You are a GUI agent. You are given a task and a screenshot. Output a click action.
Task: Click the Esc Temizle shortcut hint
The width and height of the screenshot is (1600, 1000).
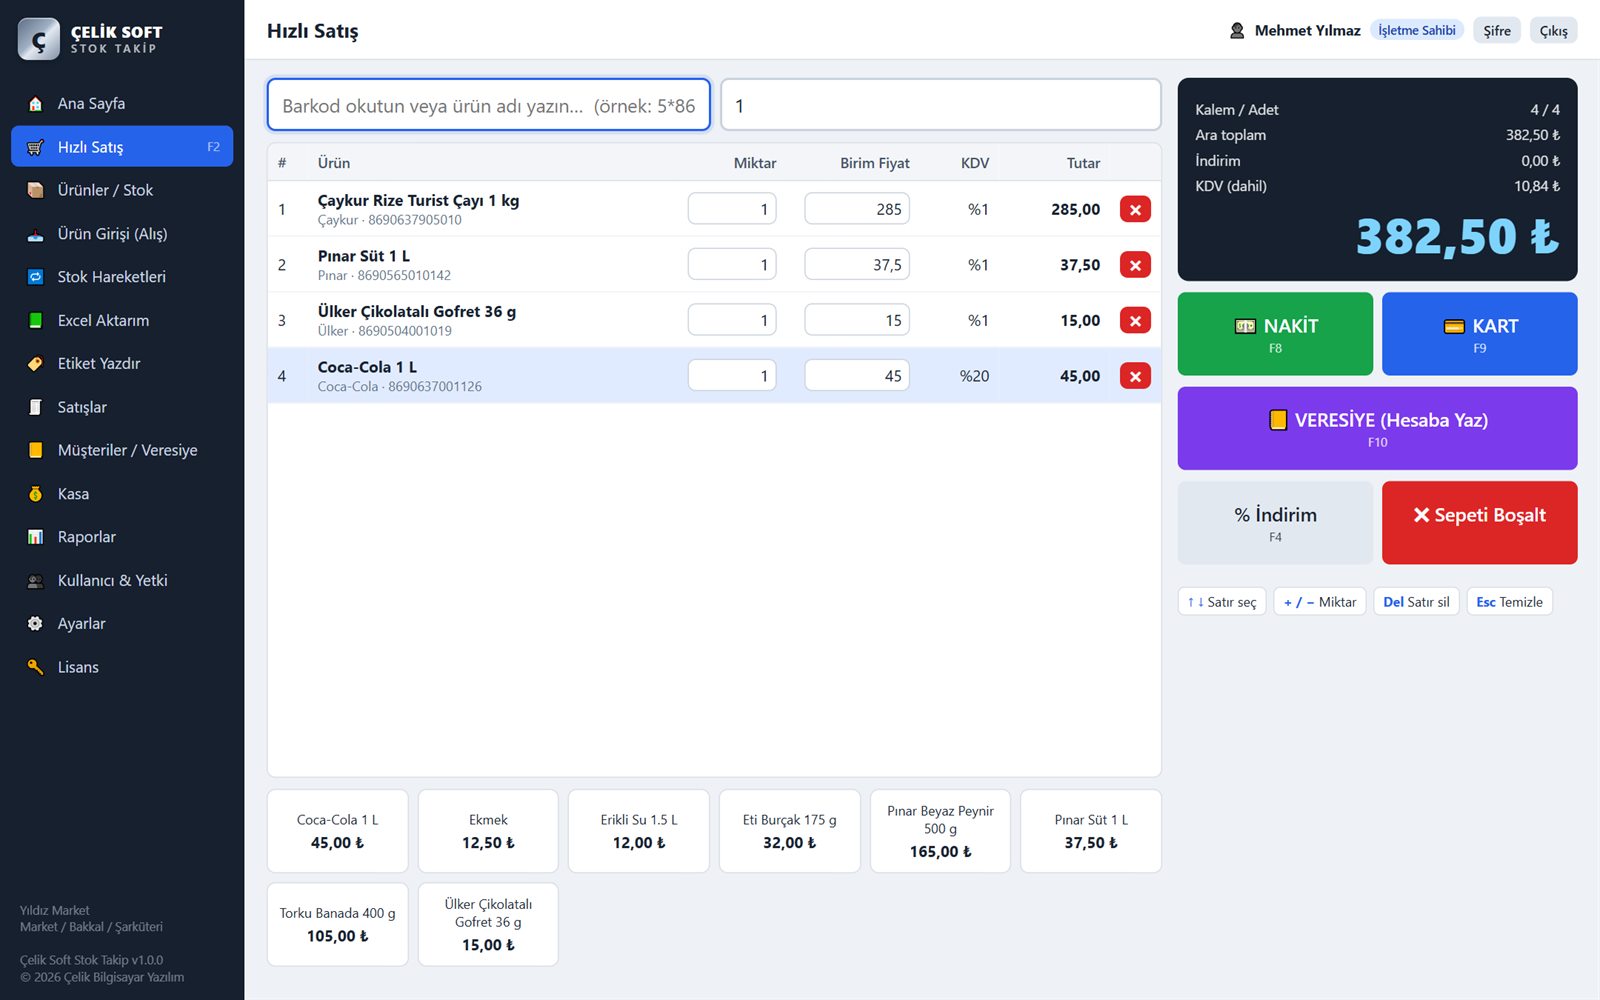click(x=1509, y=602)
